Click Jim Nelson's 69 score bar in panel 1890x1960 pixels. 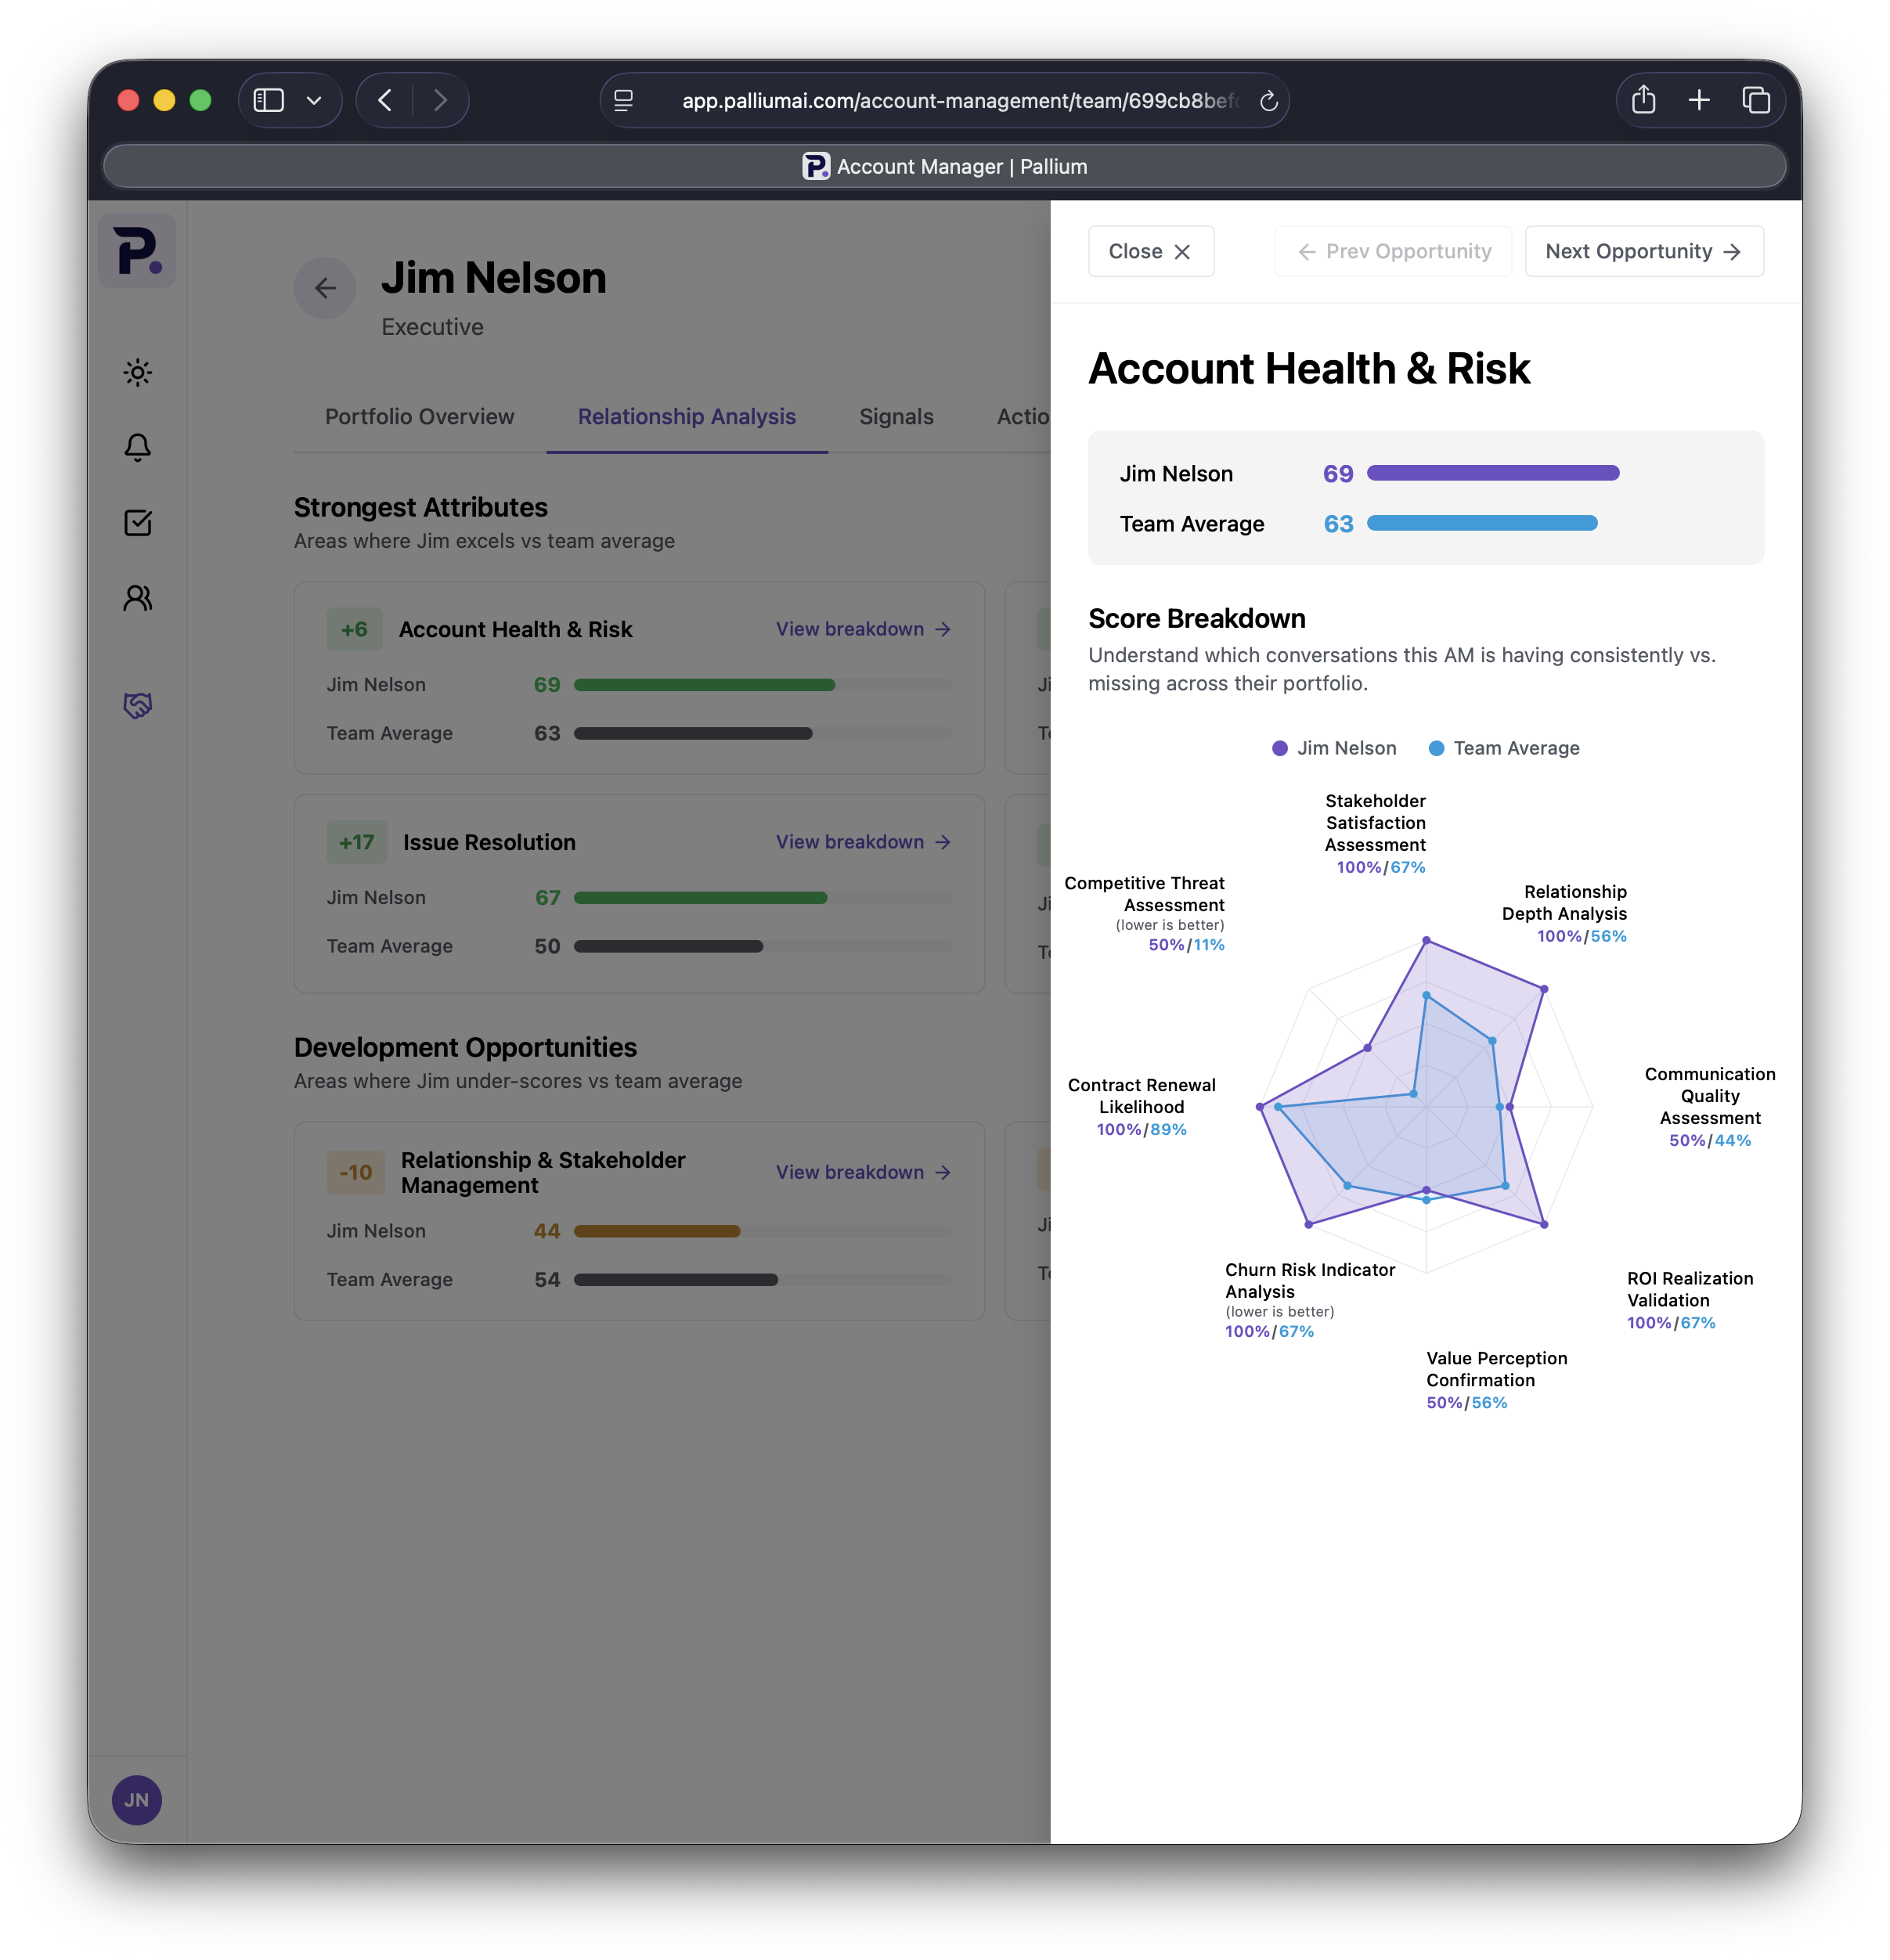(1492, 473)
